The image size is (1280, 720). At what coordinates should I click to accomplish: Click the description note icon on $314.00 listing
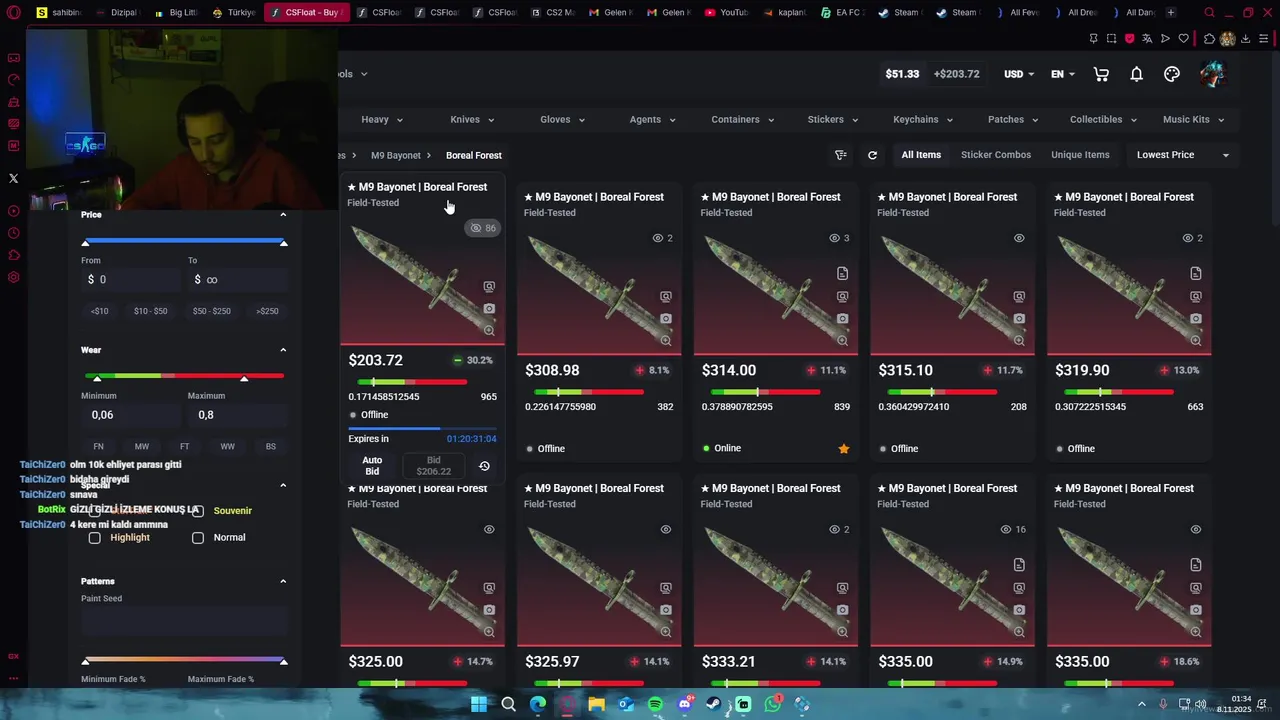click(x=843, y=274)
